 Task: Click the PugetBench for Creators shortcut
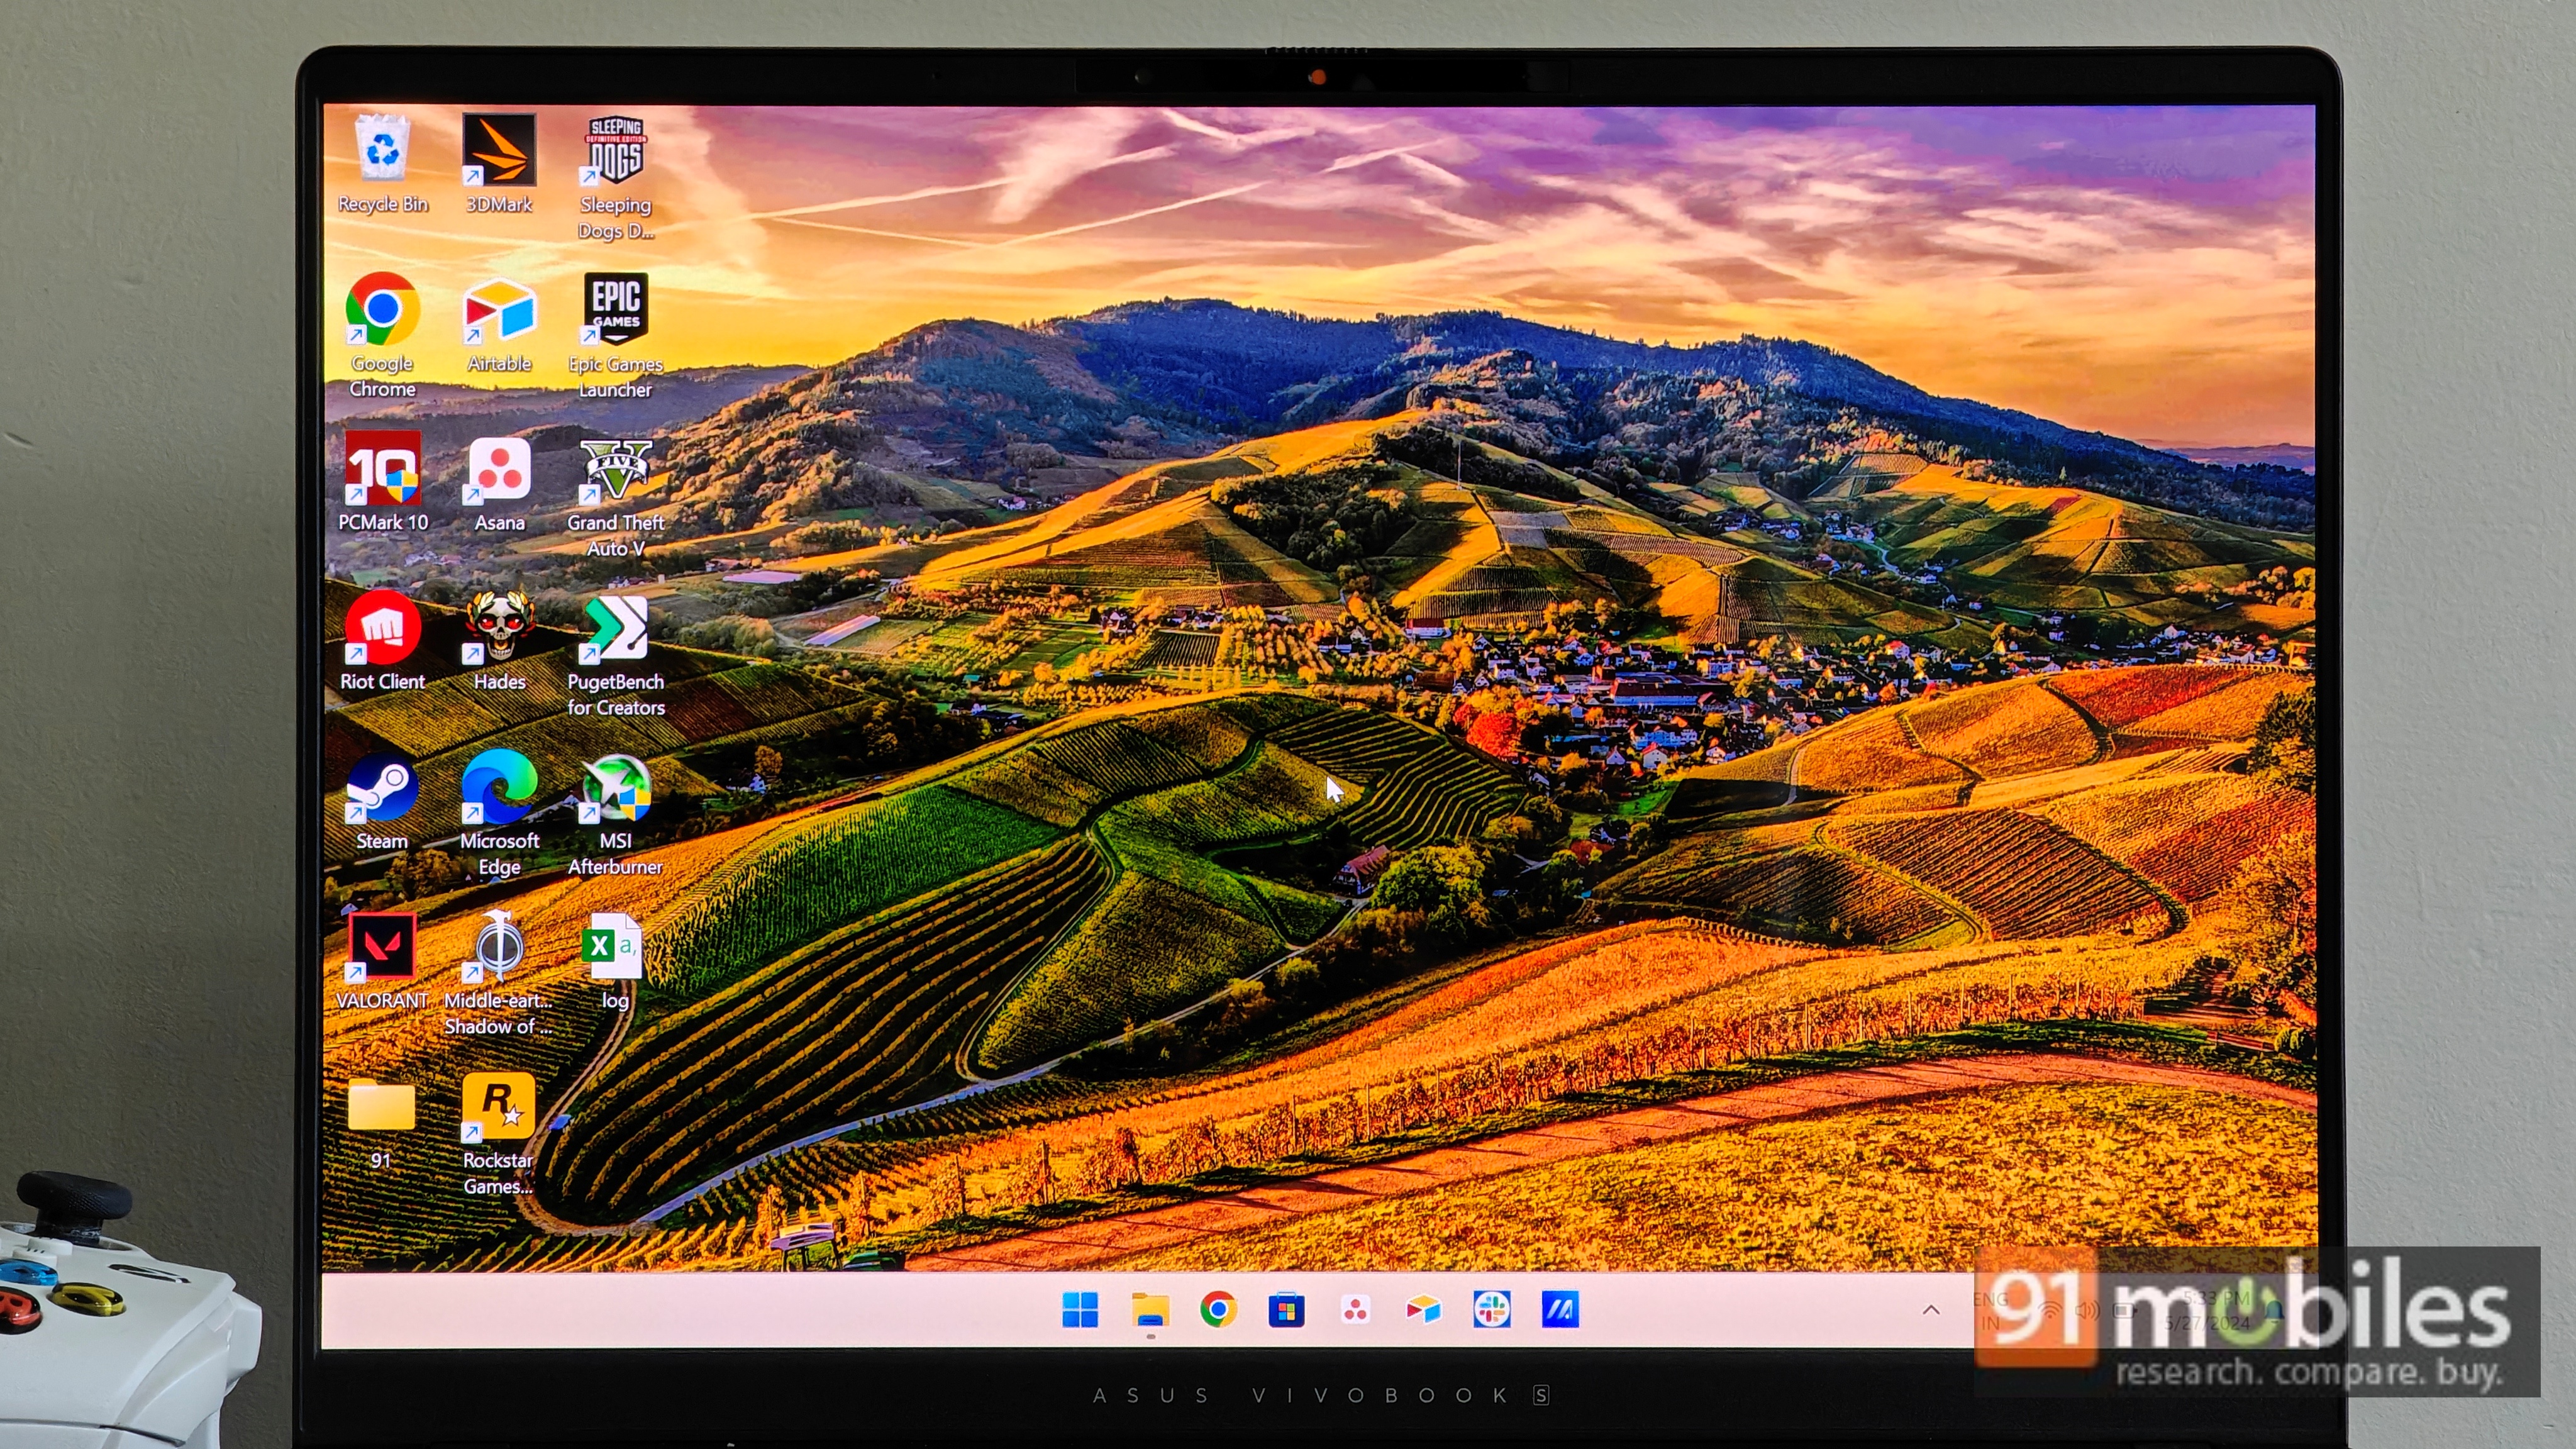(x=615, y=629)
